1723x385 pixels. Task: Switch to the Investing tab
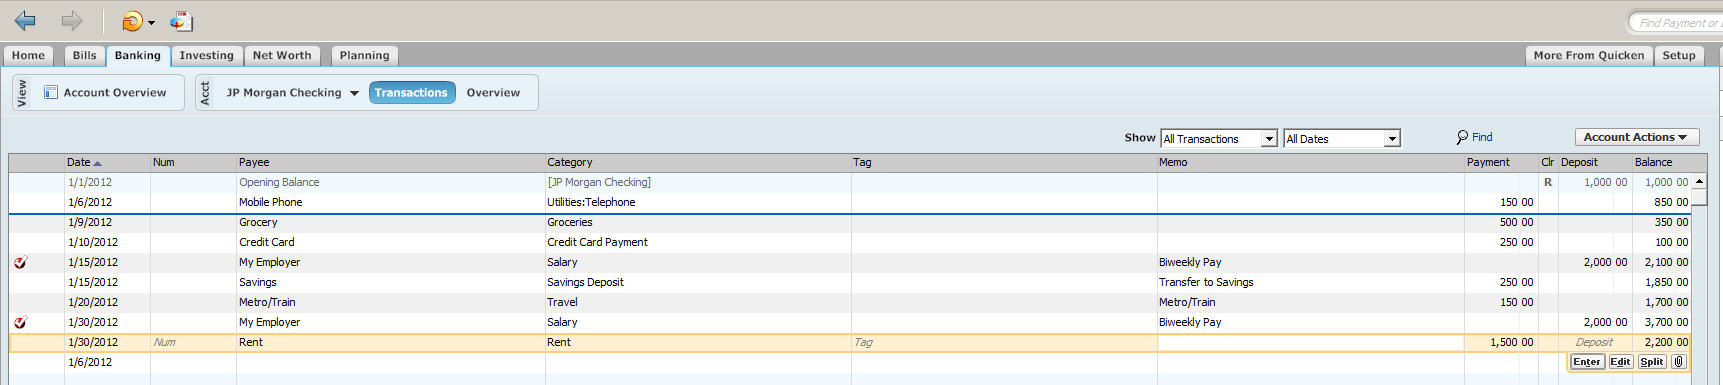coord(206,55)
